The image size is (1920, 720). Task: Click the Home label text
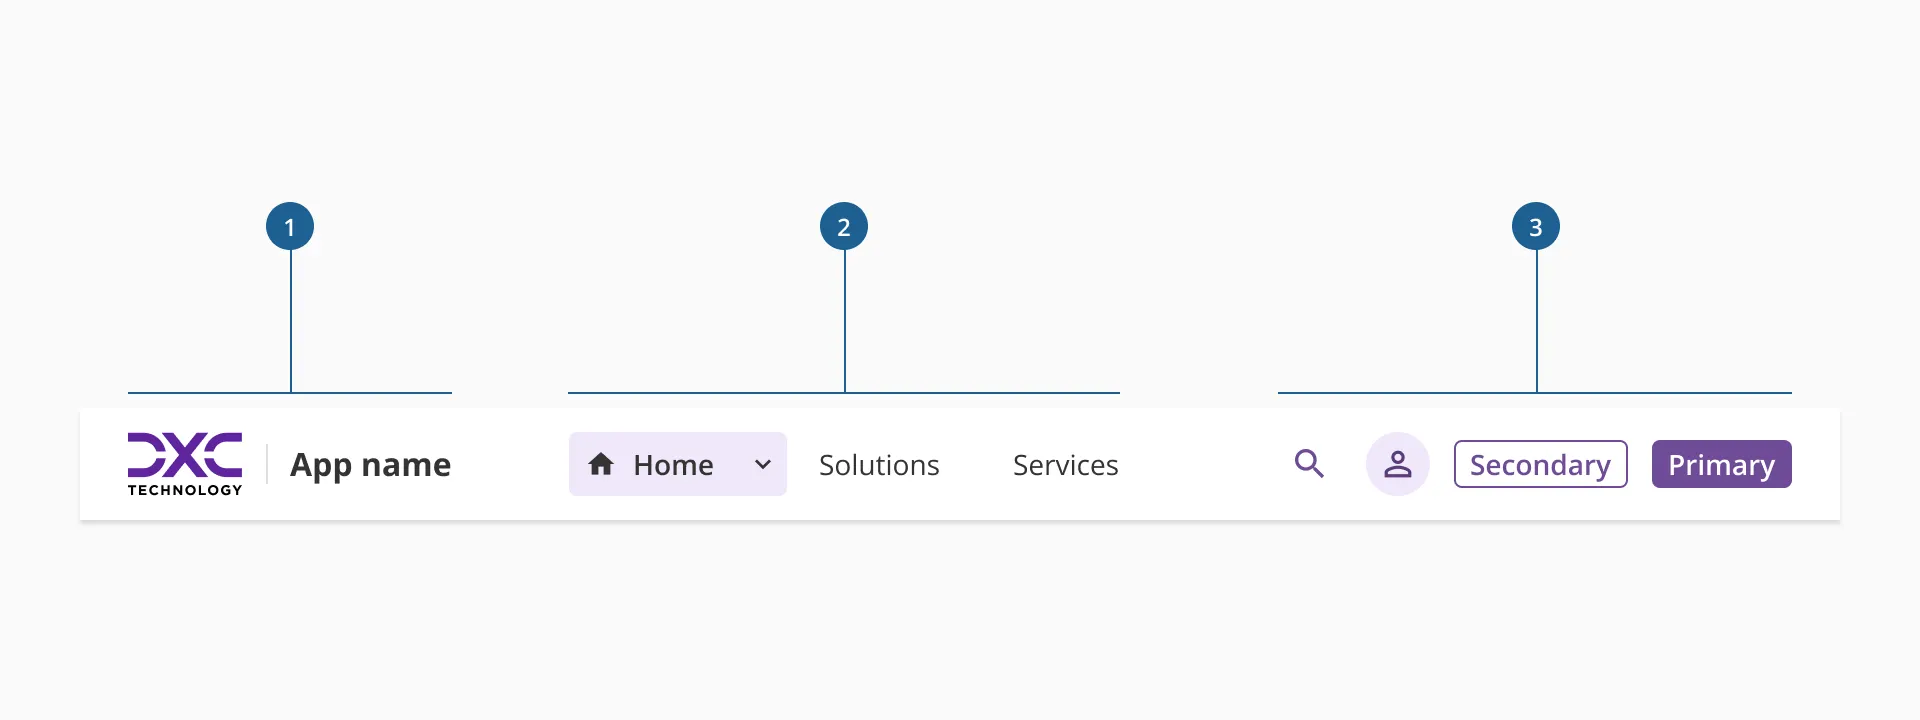[673, 465]
